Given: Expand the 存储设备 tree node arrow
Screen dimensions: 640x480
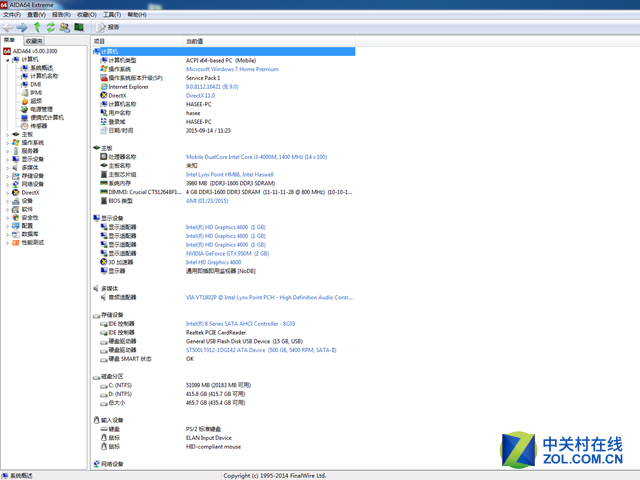Looking at the screenshot, I should [x=7, y=176].
